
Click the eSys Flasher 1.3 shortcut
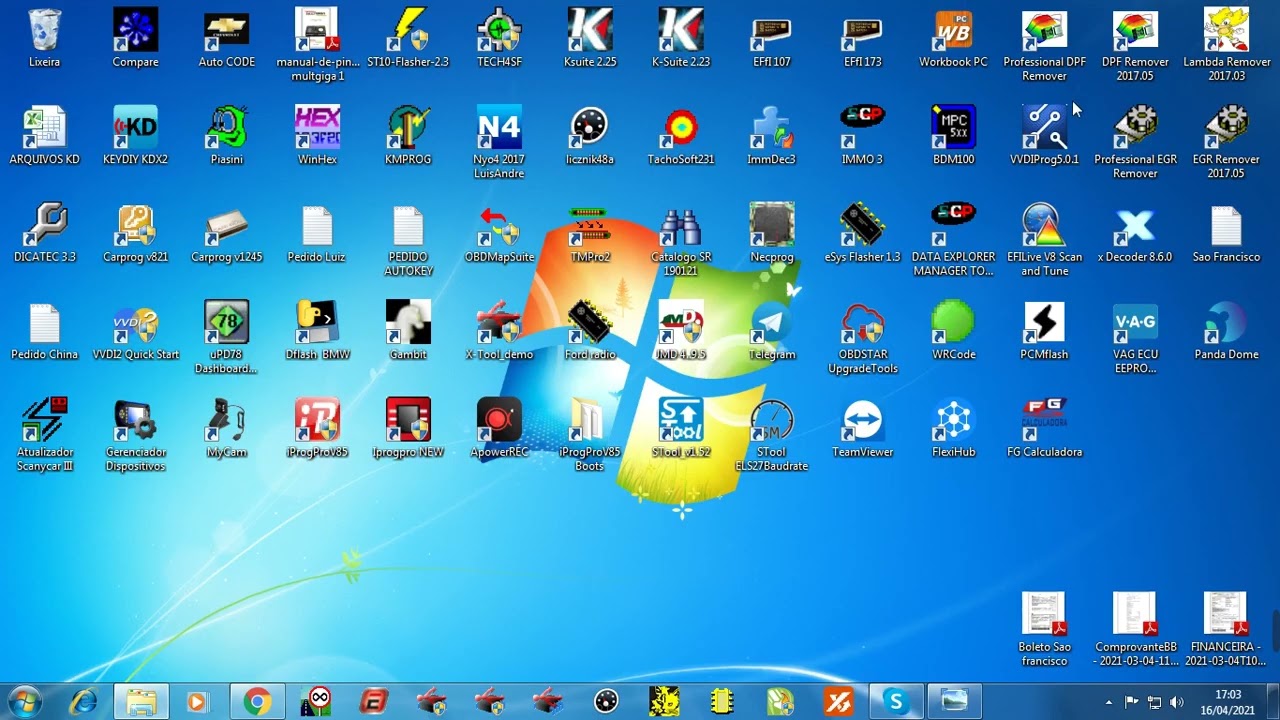pos(863,225)
